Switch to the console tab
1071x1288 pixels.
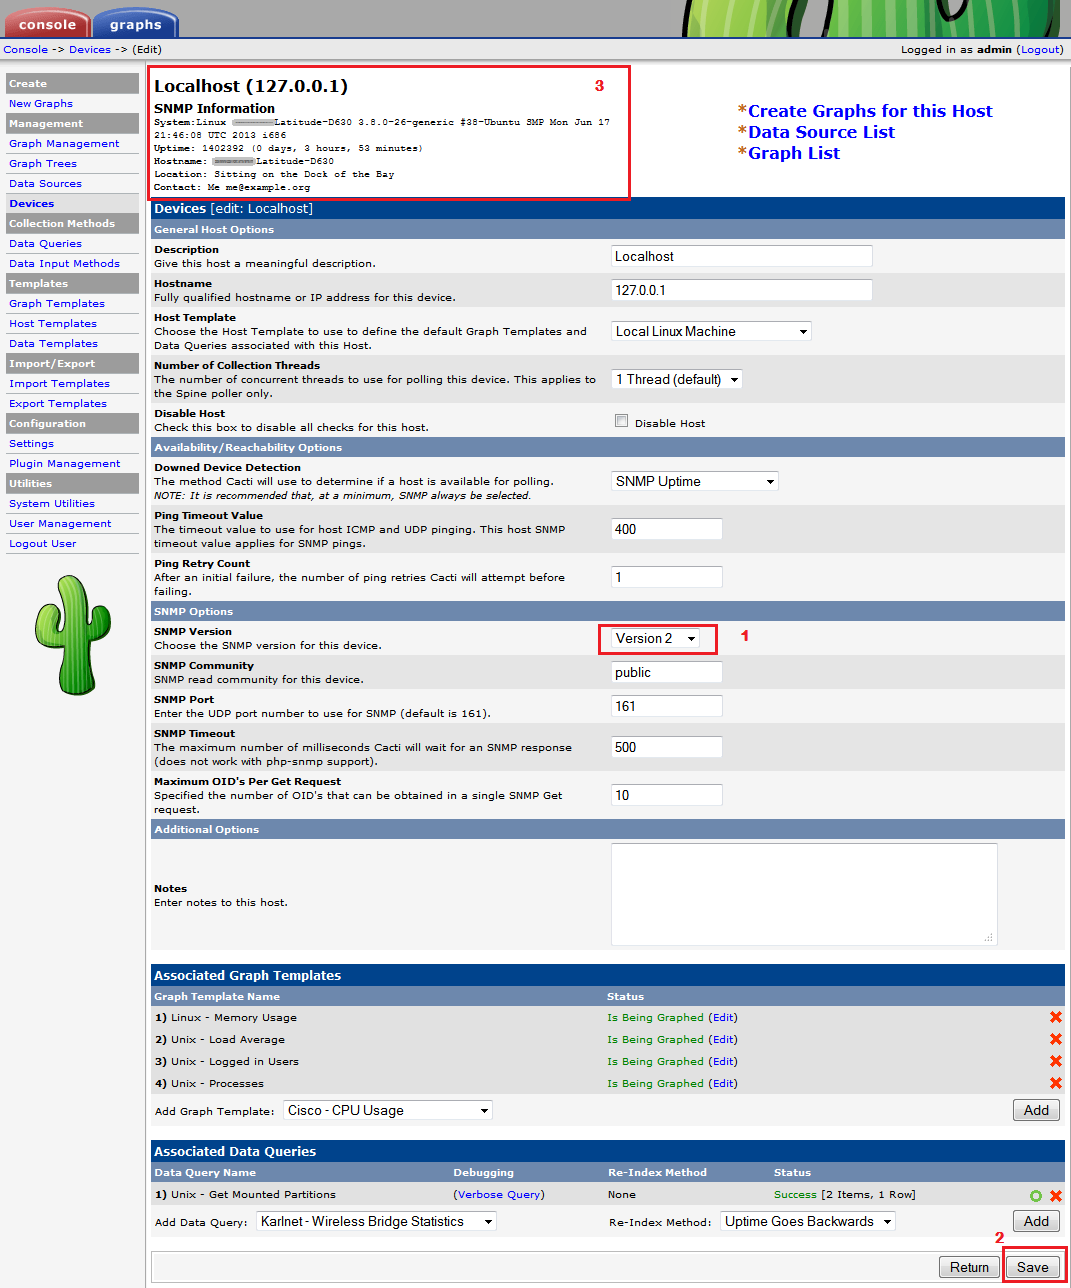point(47,24)
